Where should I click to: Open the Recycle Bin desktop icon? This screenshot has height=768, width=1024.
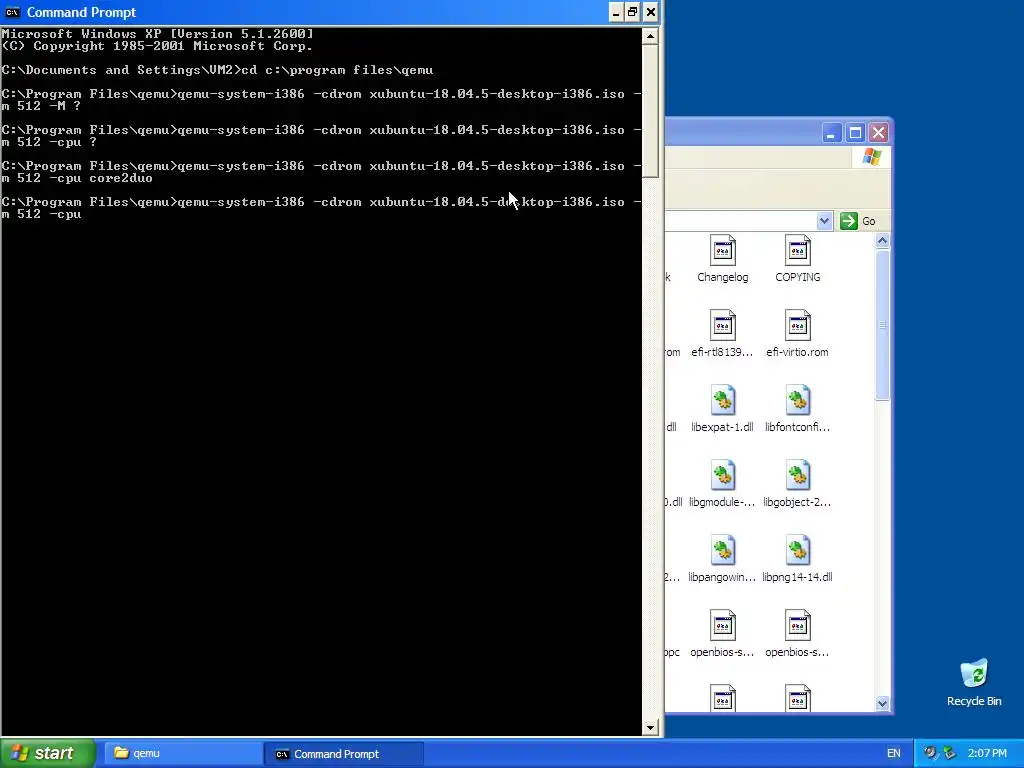pos(974,674)
